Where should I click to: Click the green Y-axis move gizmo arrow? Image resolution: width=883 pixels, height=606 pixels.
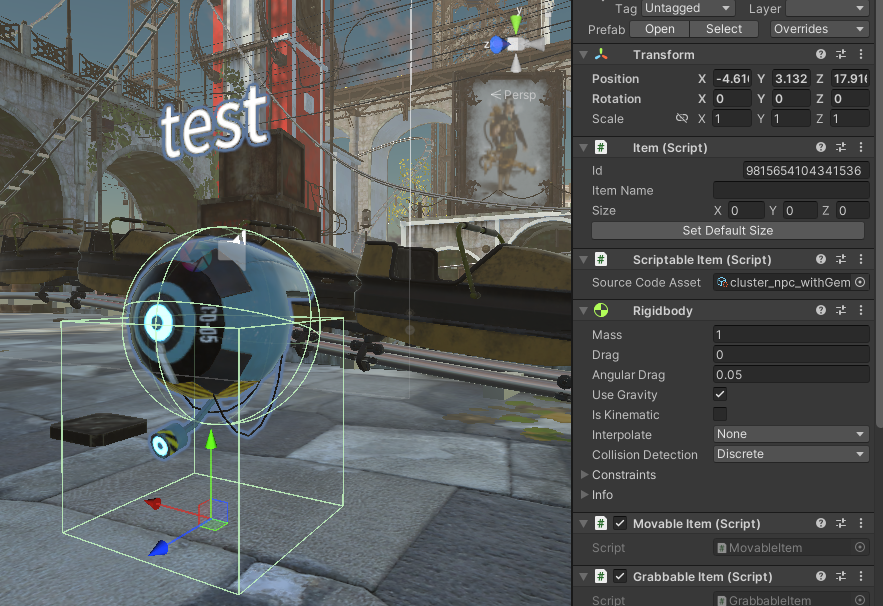pyautogui.click(x=211, y=440)
